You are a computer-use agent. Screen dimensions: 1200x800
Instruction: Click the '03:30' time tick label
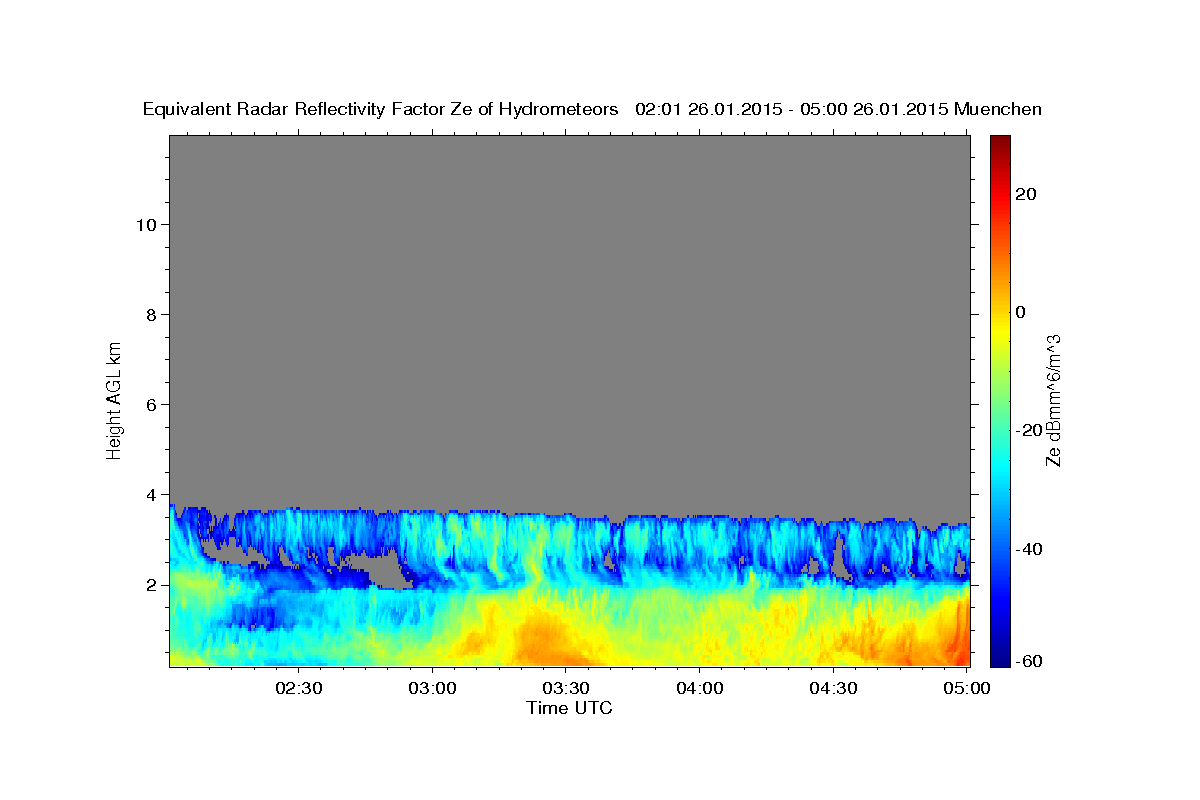(566, 688)
